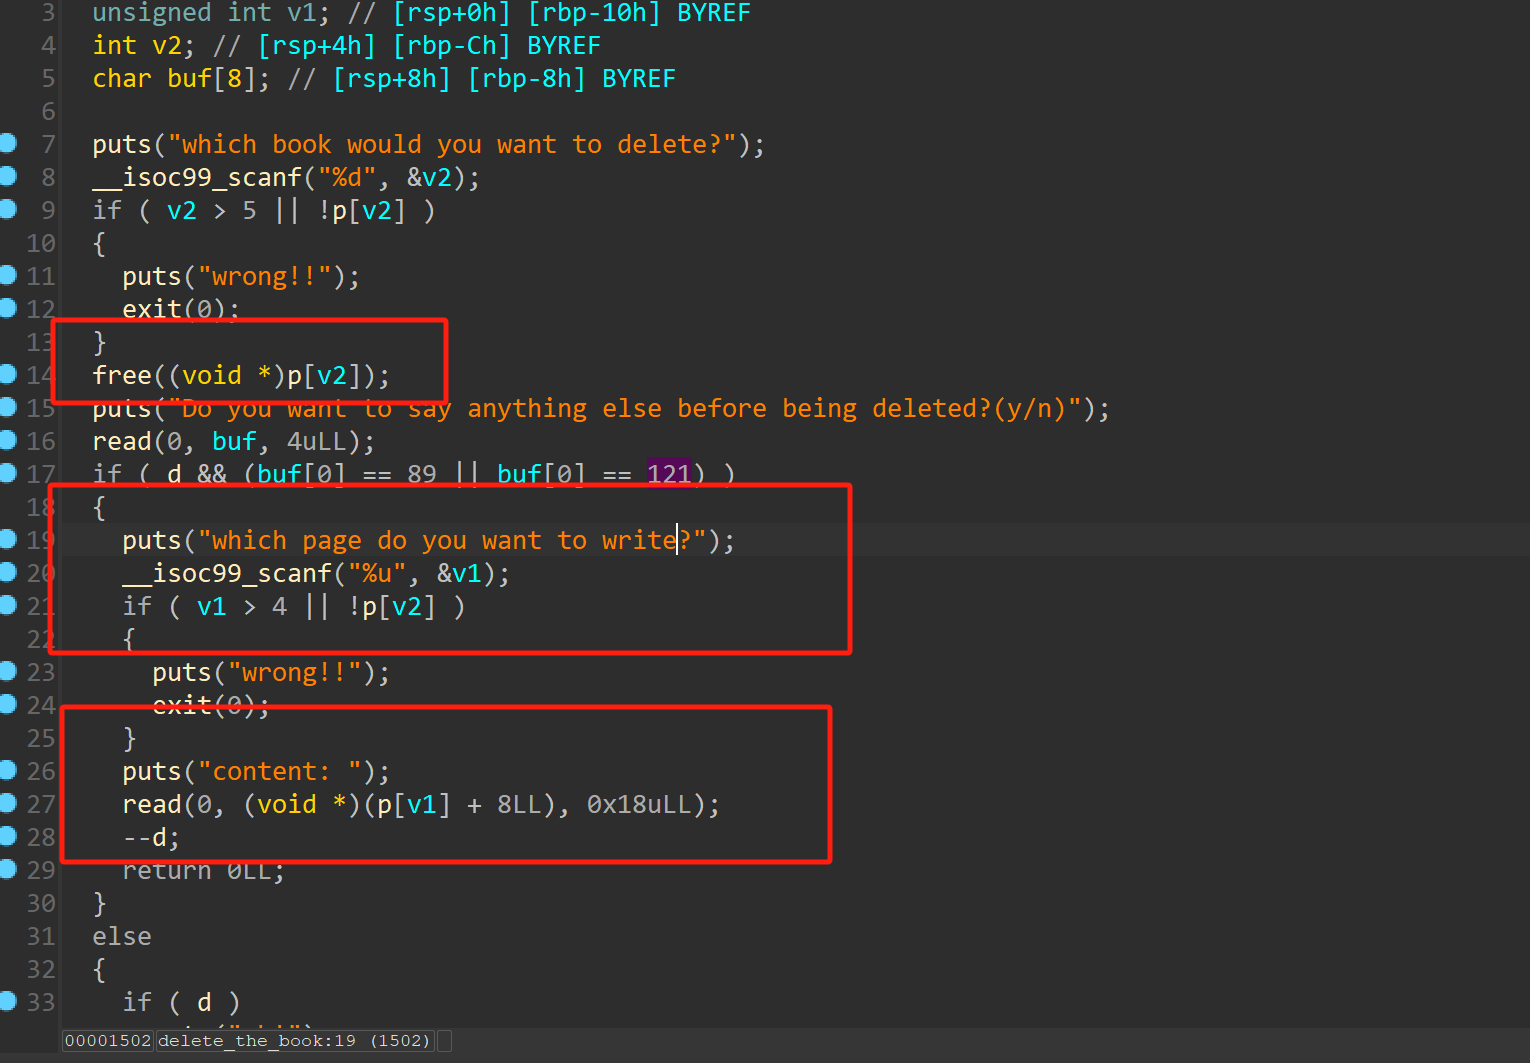Click the [rbp-8h] comment on line 5
This screenshot has width=1530, height=1063.
click(x=527, y=79)
